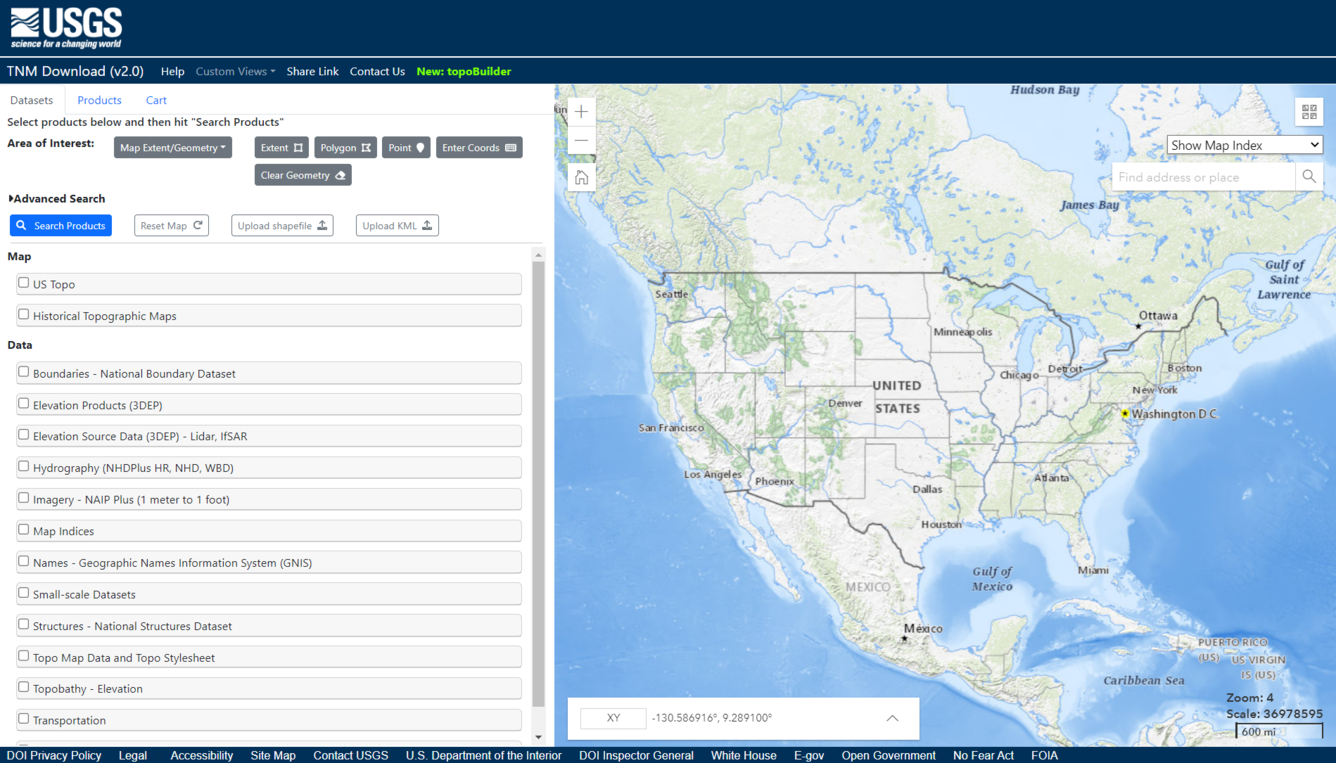Click the scrollbar's up arrow
This screenshot has width=1336, height=763.
point(538,256)
